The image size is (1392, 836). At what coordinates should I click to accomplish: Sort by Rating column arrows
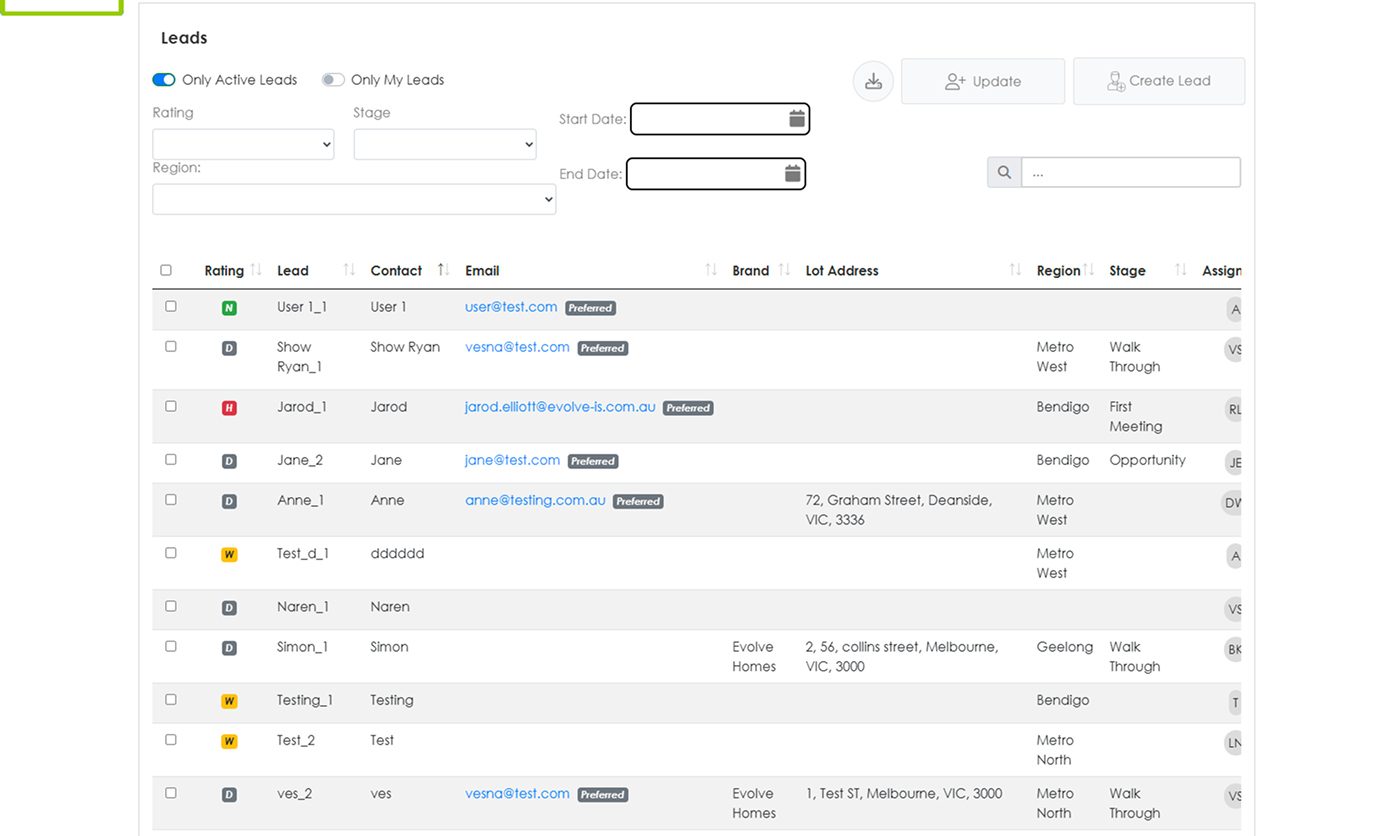256,270
